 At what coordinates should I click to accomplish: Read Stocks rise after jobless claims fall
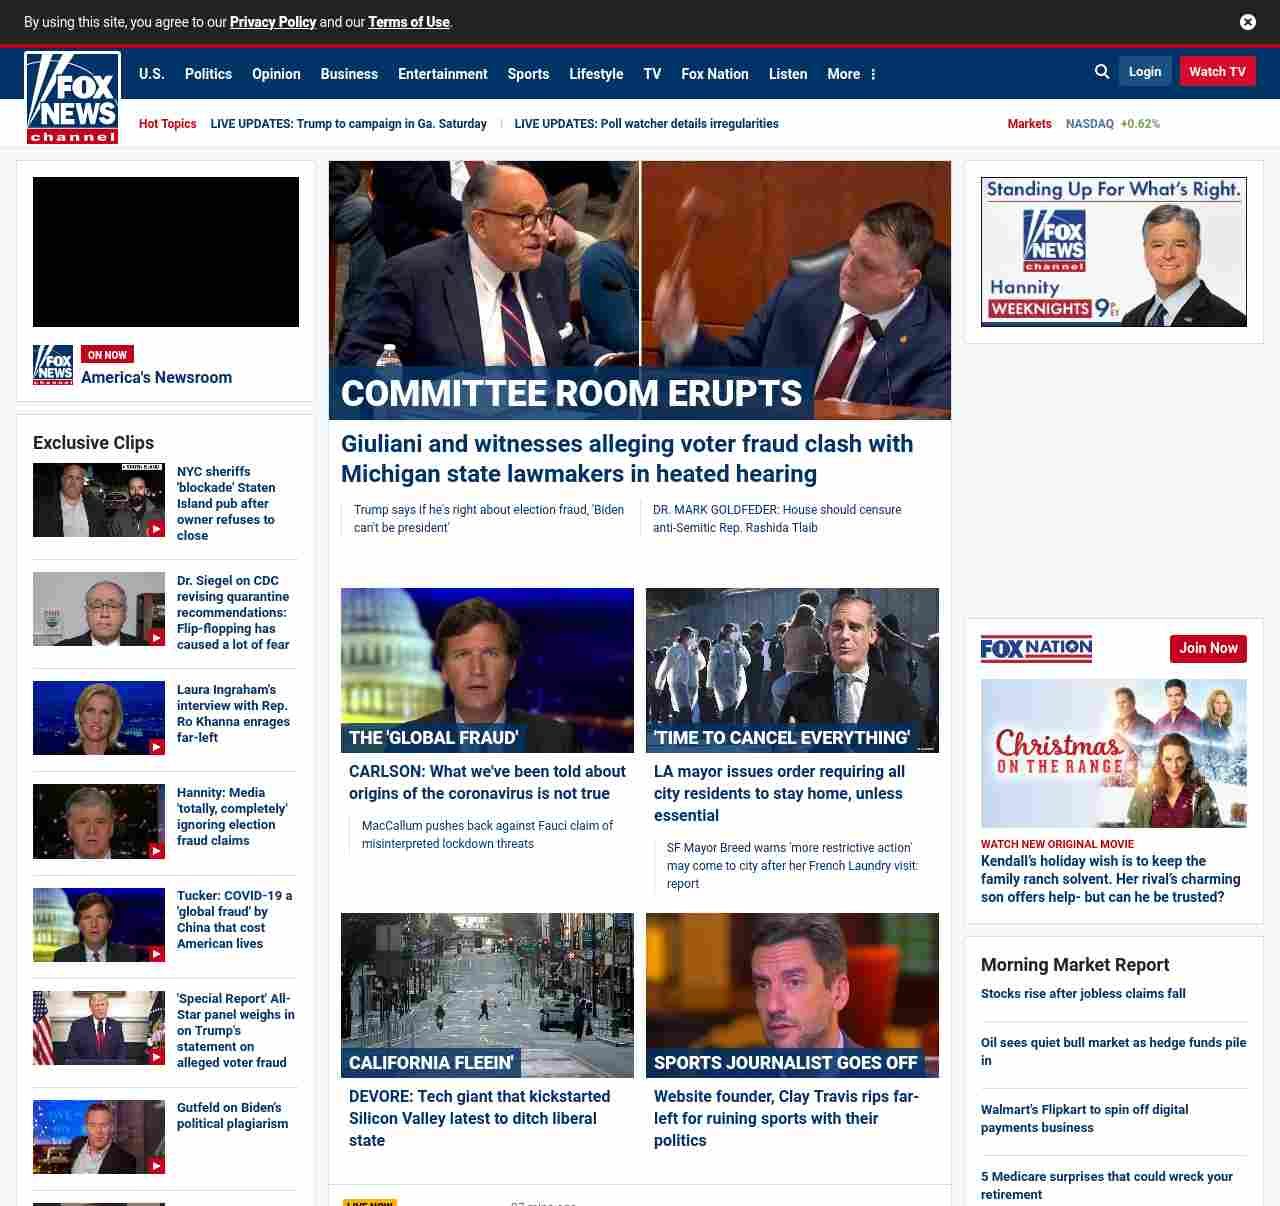[1083, 994]
